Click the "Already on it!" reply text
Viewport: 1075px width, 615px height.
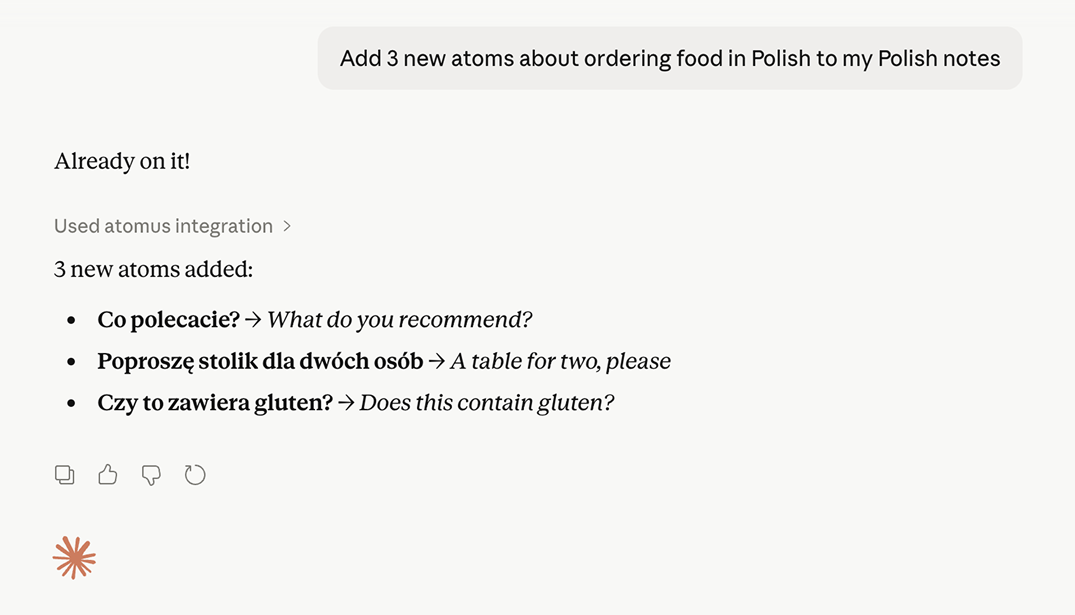pyautogui.click(x=122, y=161)
